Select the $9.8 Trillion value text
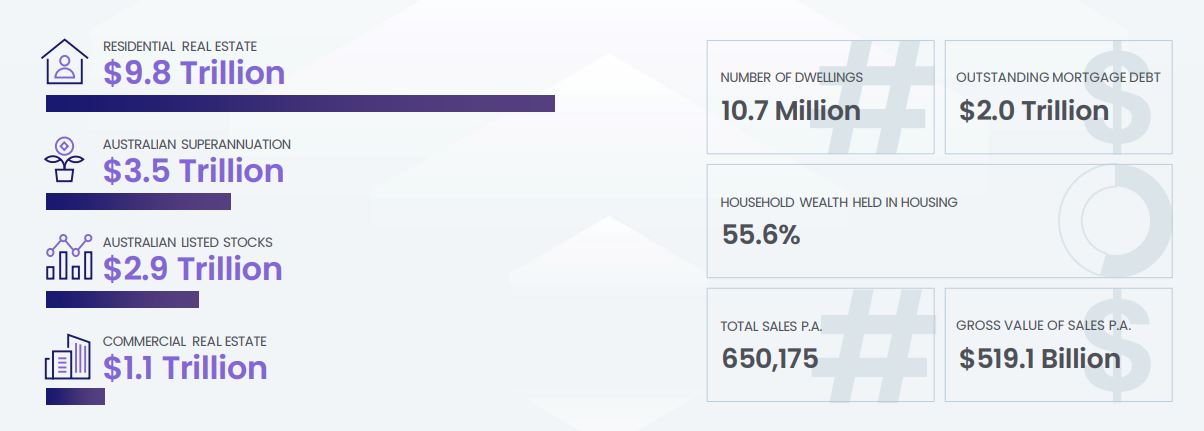 194,72
